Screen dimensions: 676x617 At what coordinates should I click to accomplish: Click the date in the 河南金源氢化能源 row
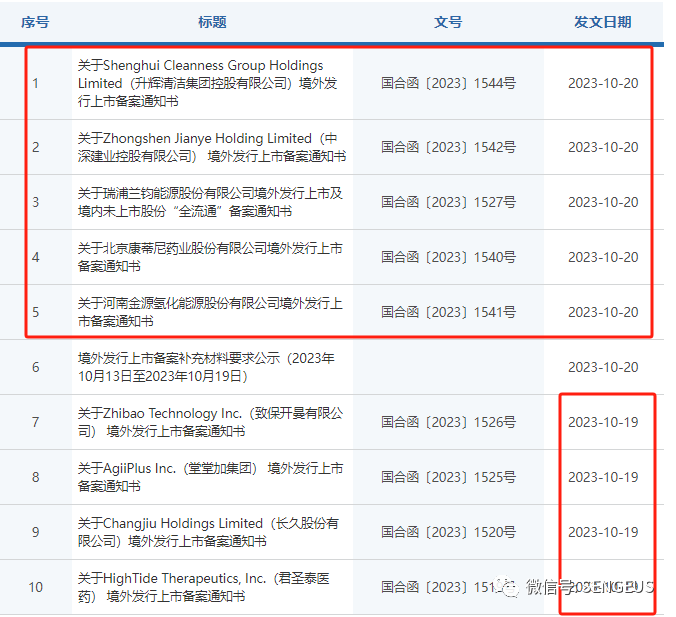pyautogui.click(x=603, y=312)
